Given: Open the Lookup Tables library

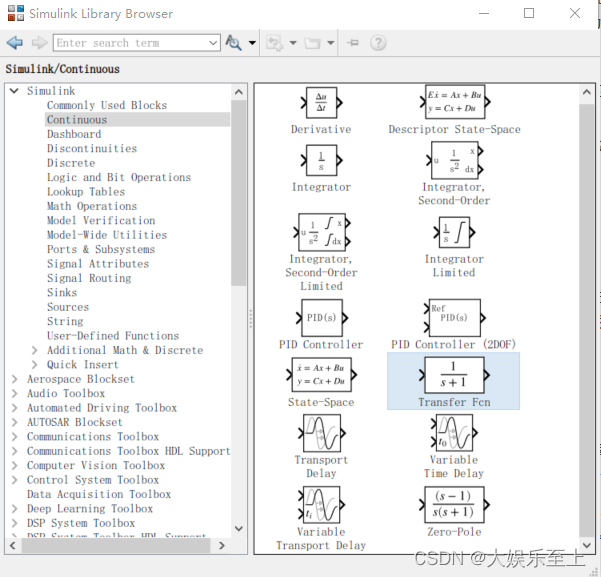Looking at the screenshot, I should coord(86,192).
